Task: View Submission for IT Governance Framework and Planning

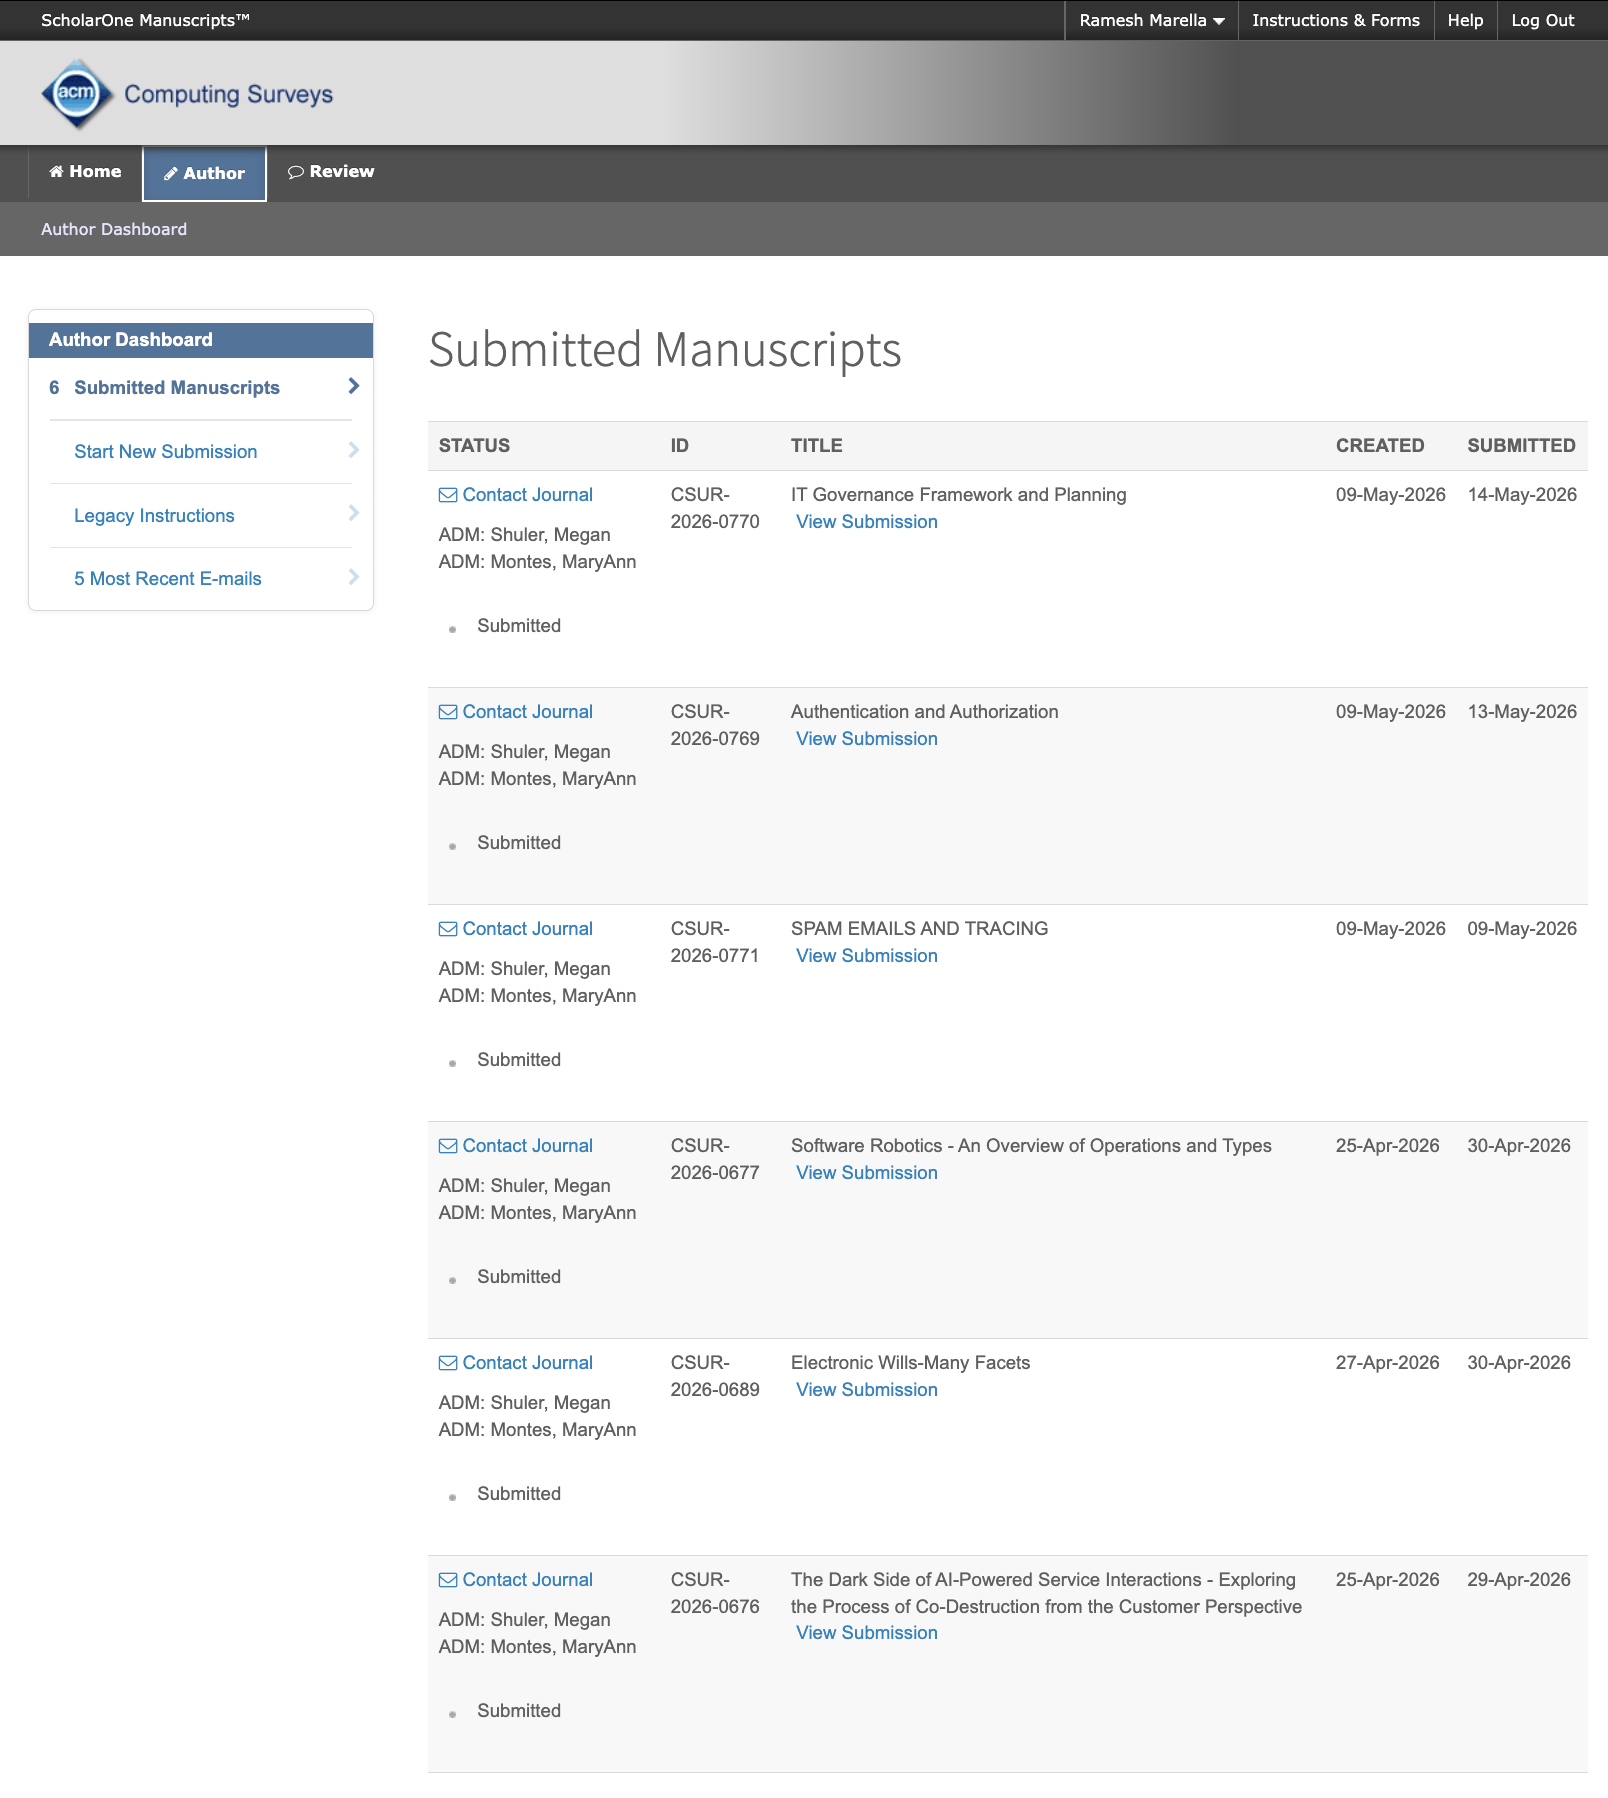Action: click(x=866, y=522)
